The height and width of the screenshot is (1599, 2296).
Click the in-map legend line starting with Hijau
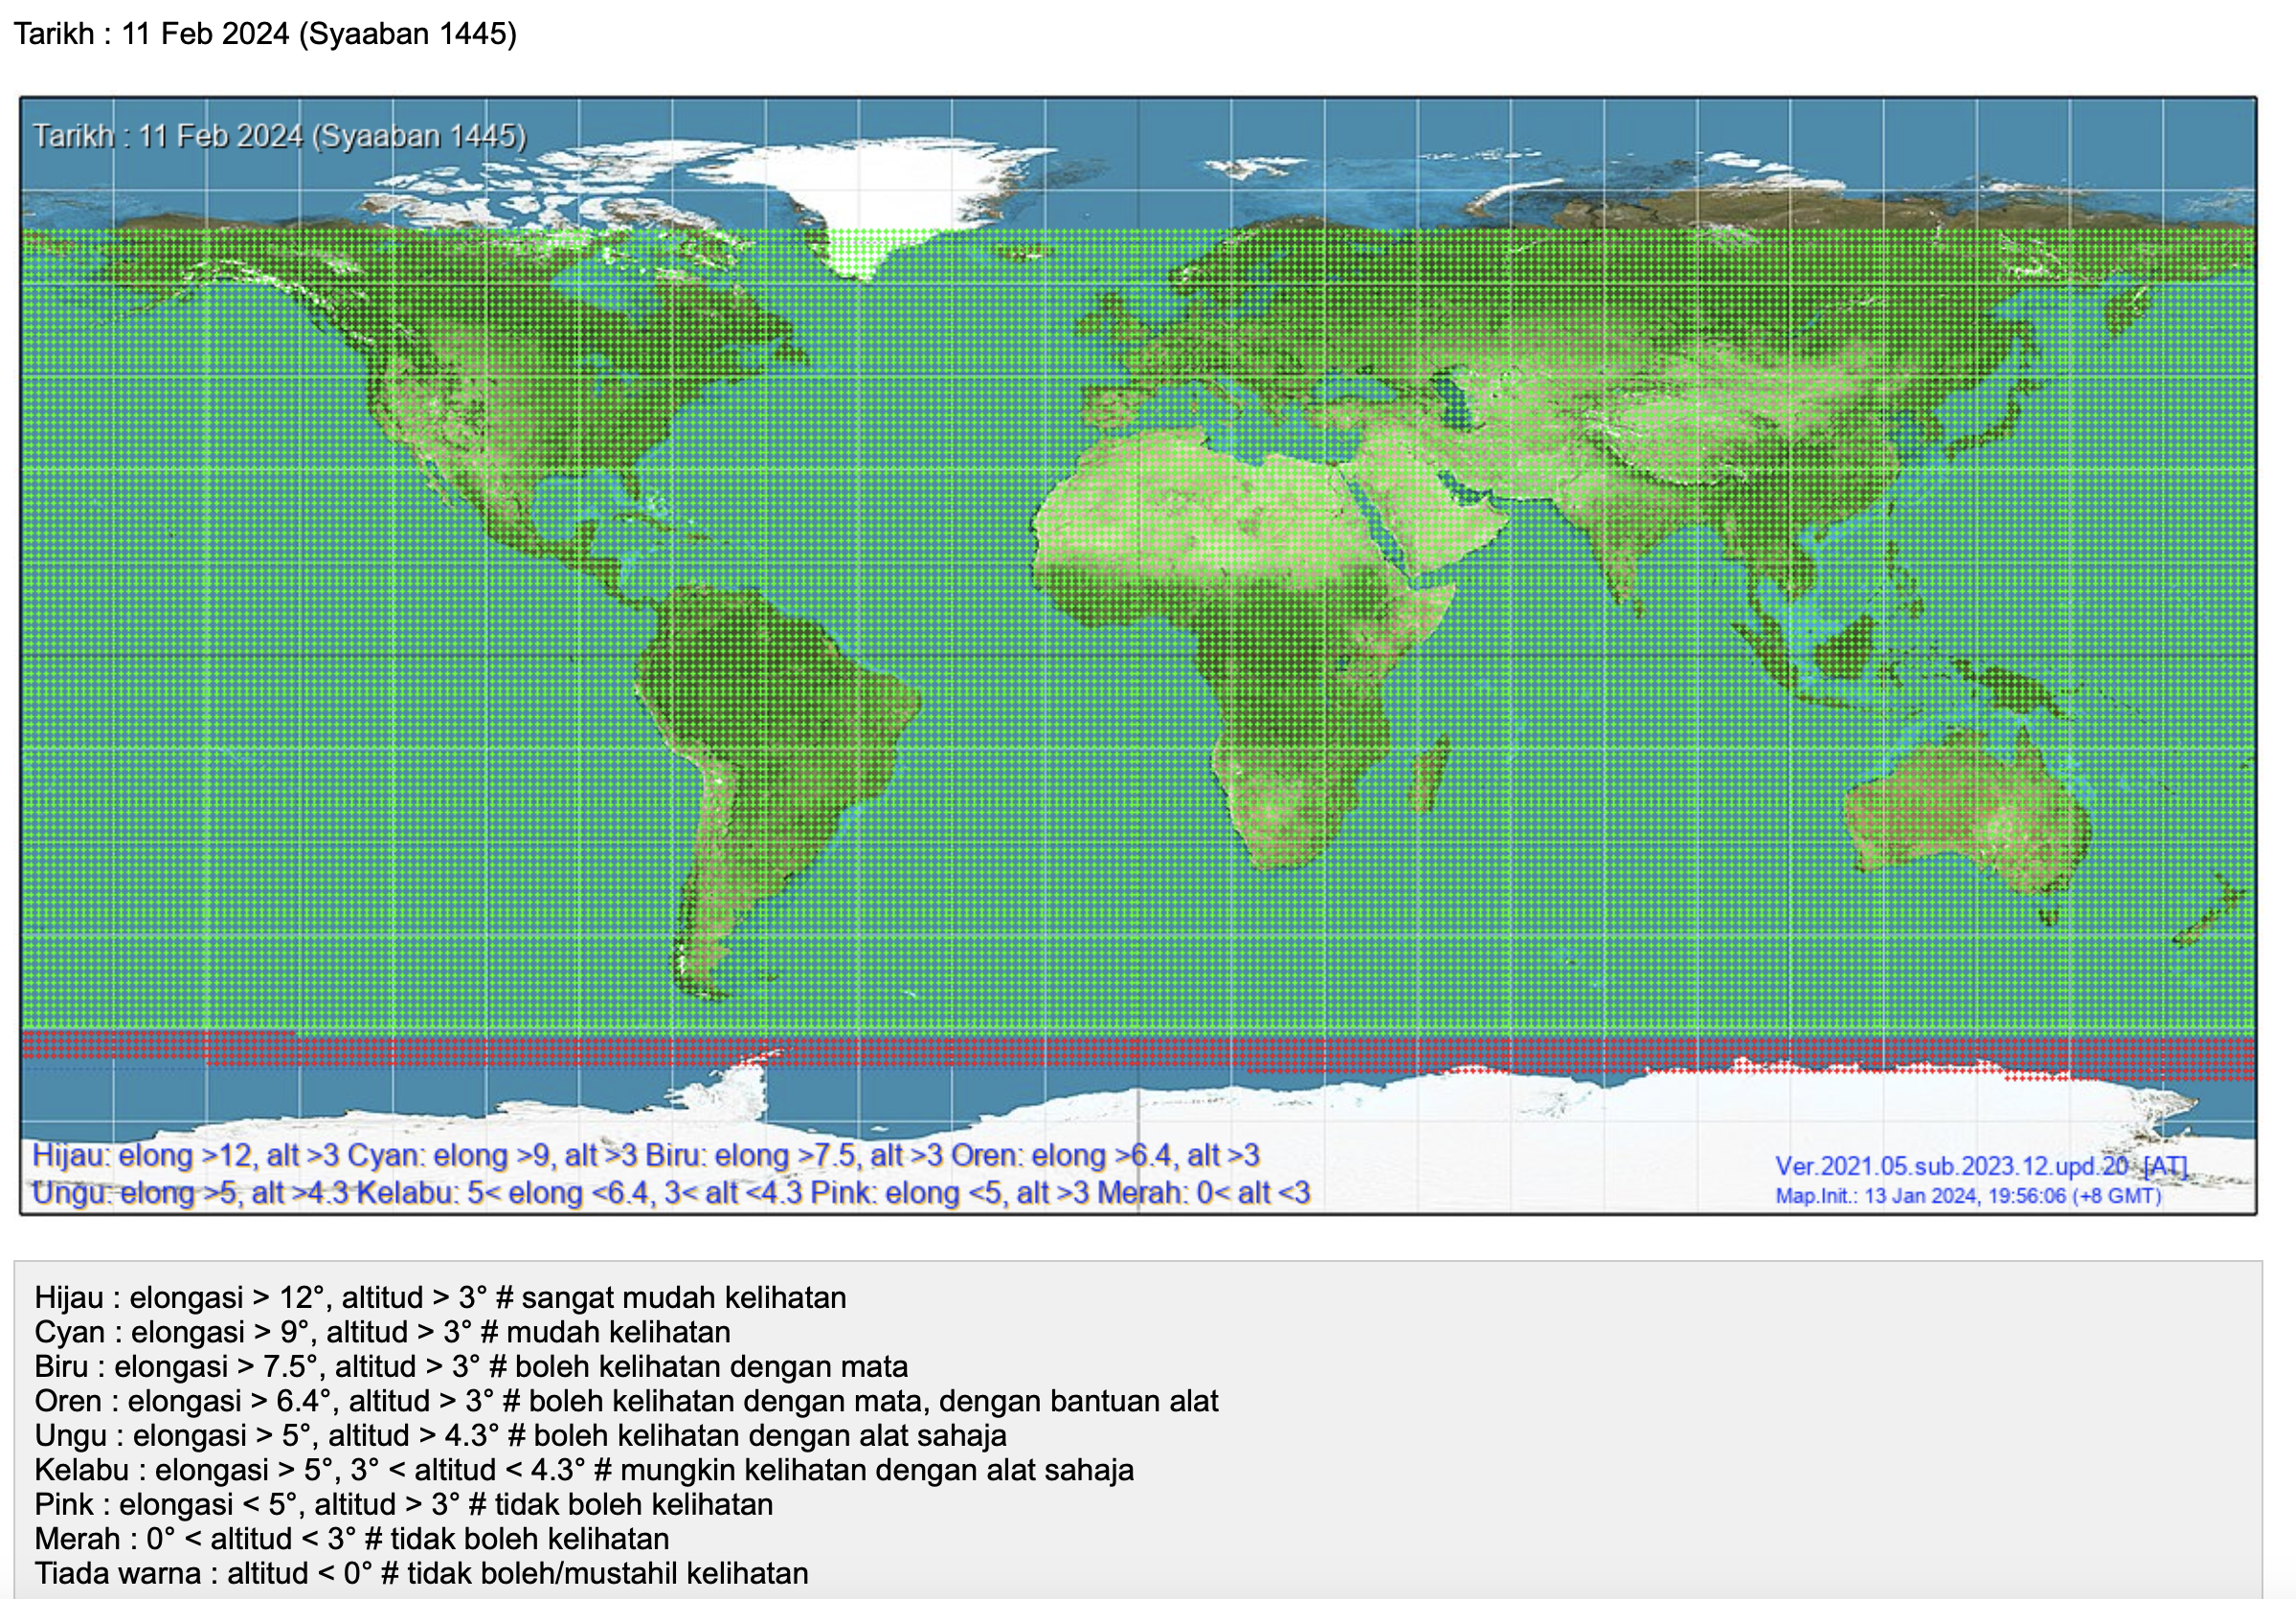tap(645, 1156)
